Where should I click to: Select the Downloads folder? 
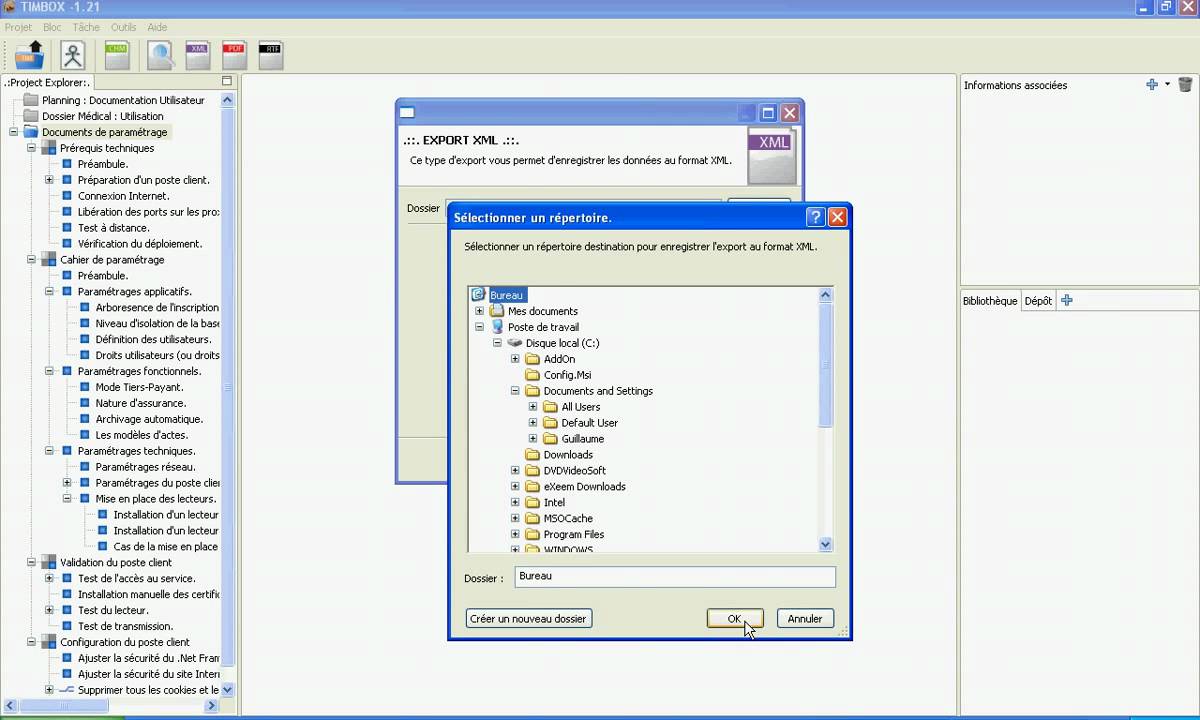(567, 455)
